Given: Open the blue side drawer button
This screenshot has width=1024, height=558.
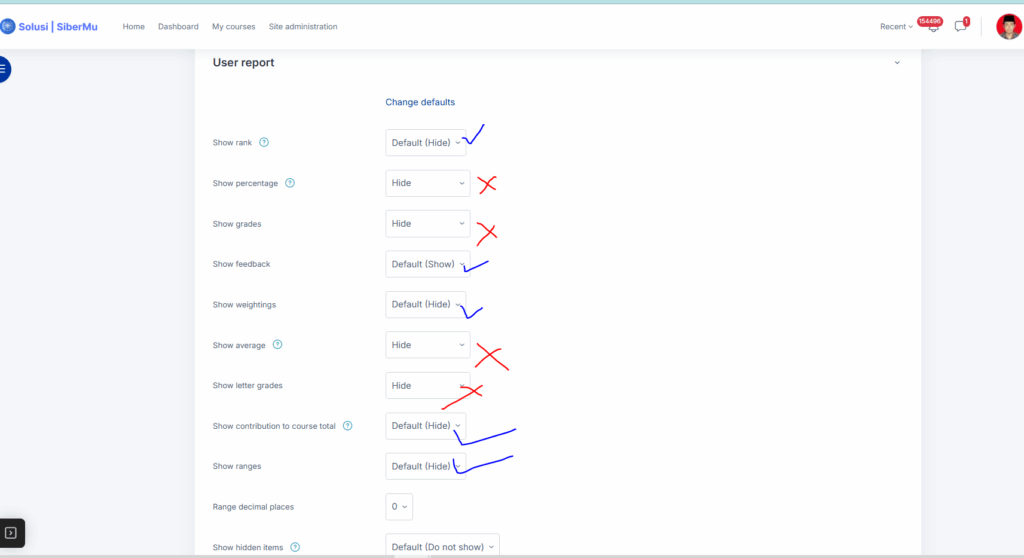Looking at the screenshot, I should coord(3,69).
